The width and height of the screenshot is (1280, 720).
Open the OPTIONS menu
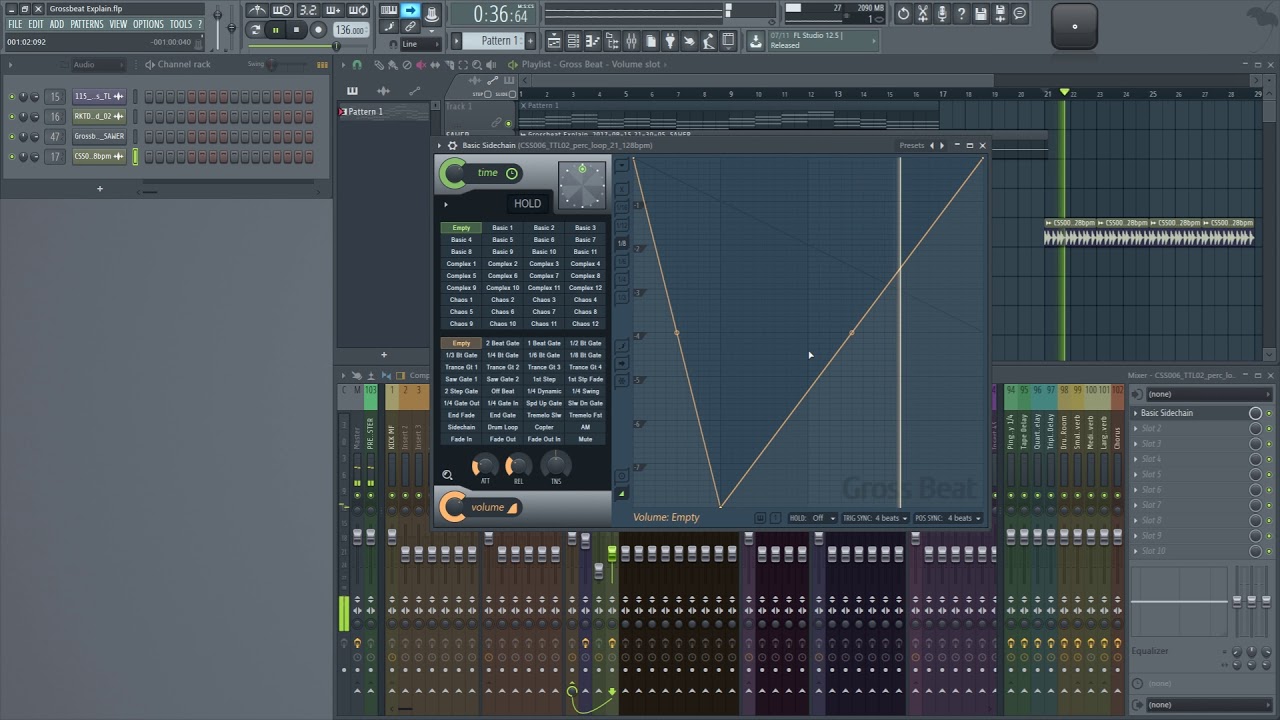[148, 24]
